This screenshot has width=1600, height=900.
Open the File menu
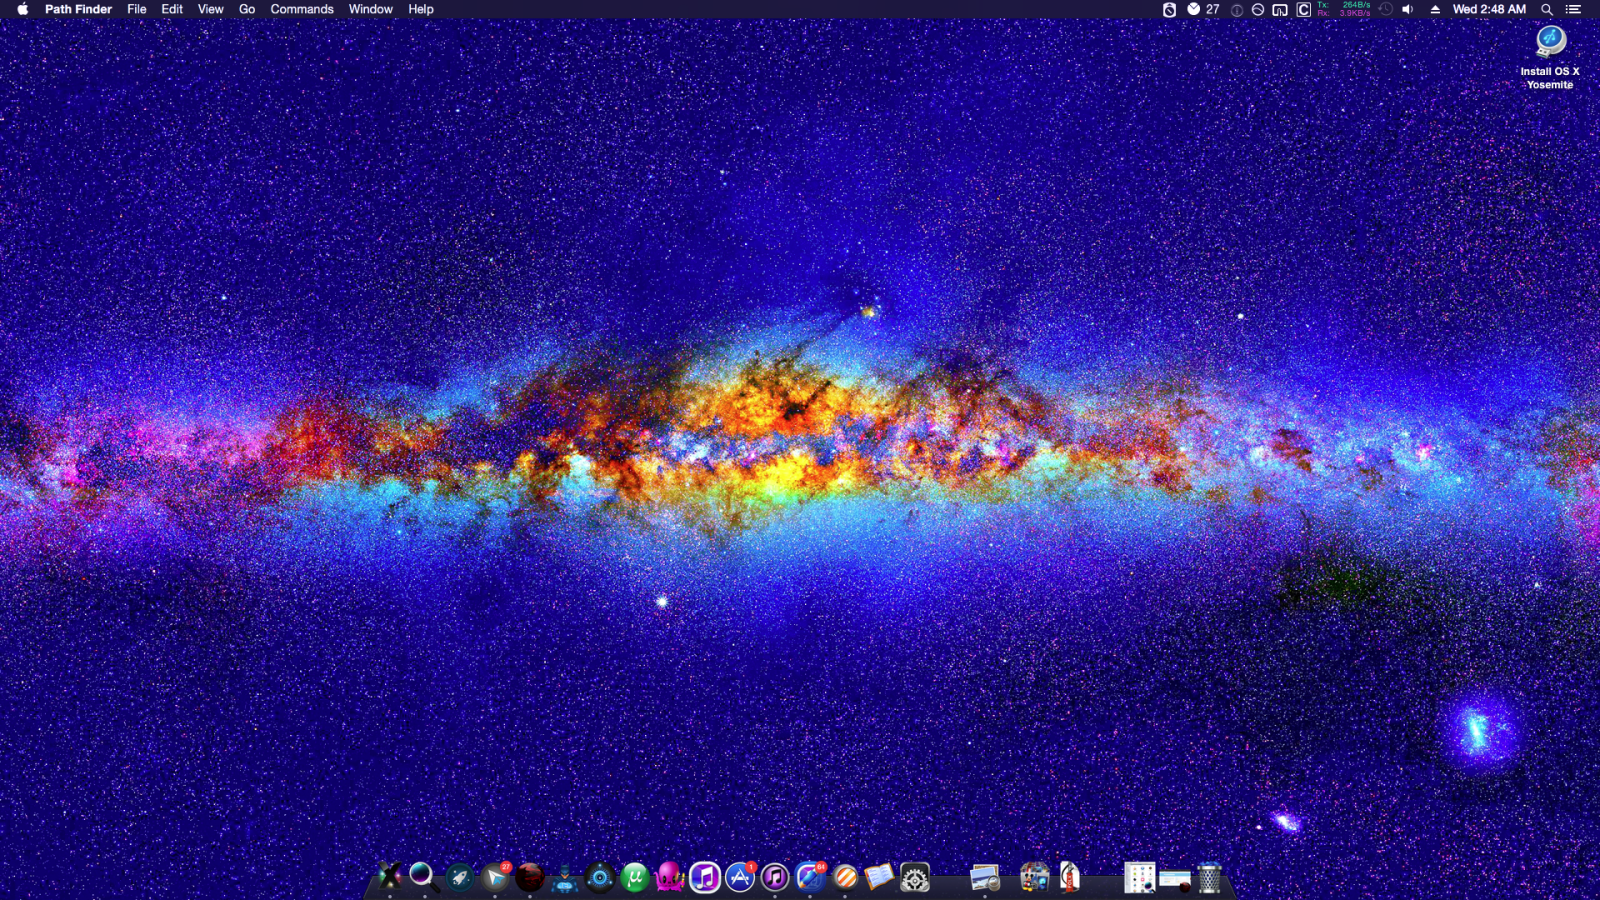[x=137, y=9]
